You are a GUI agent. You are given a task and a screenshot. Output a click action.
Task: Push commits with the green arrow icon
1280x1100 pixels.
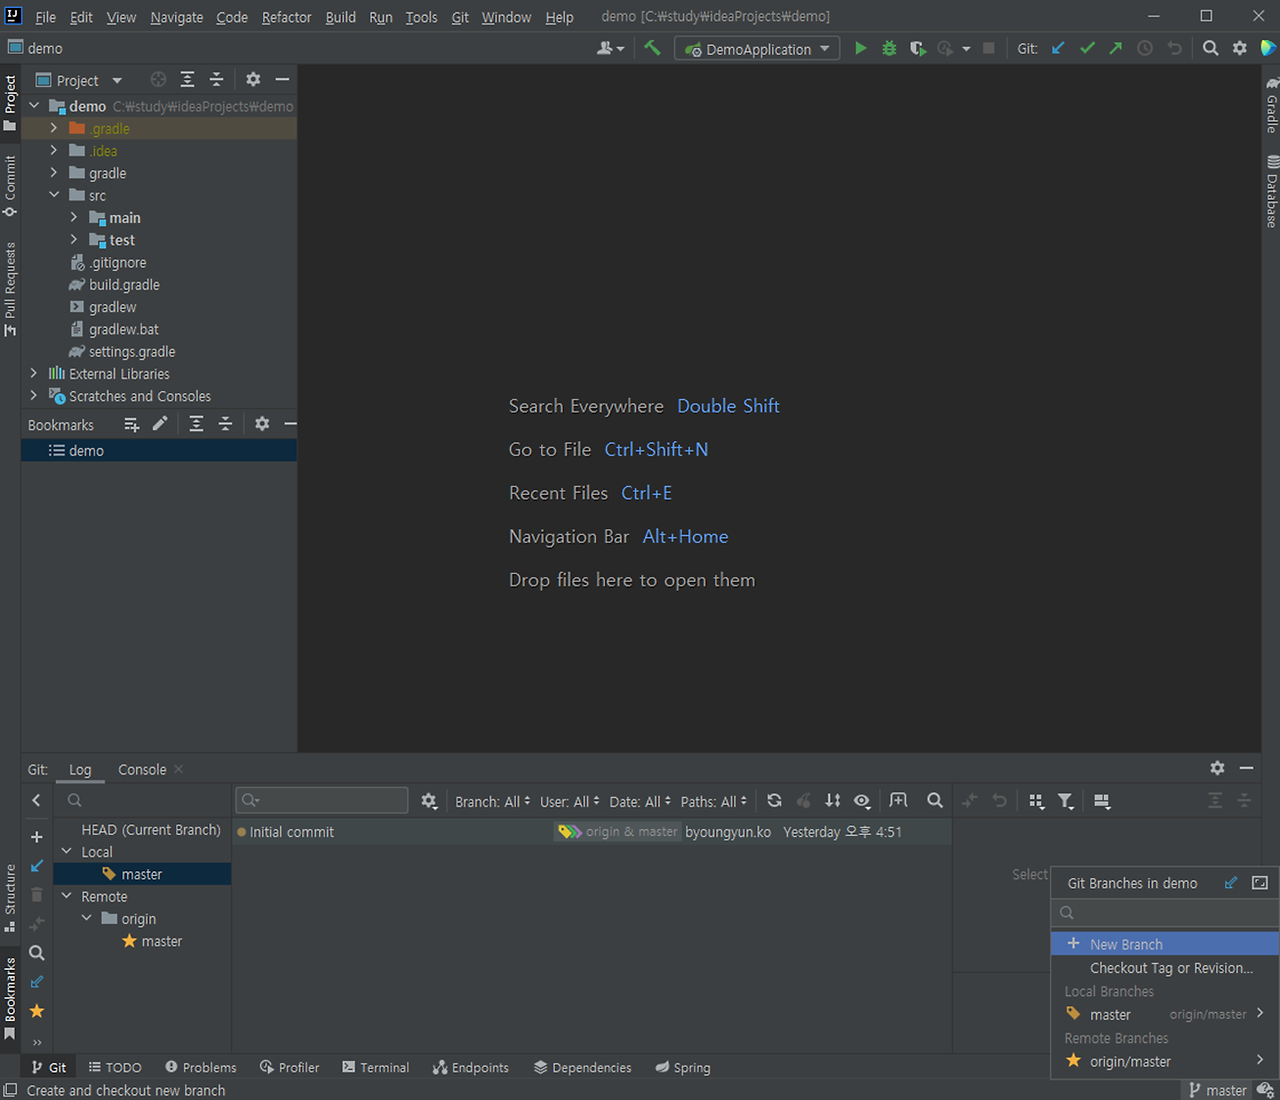tap(1116, 48)
